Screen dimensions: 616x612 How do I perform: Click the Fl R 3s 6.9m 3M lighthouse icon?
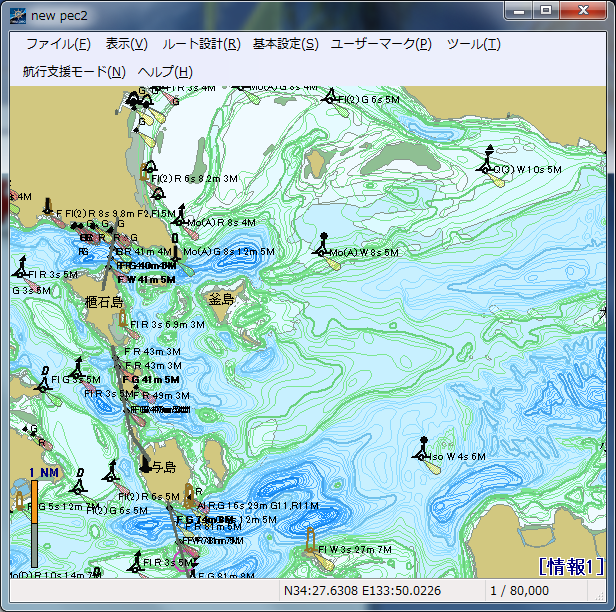pos(123,319)
